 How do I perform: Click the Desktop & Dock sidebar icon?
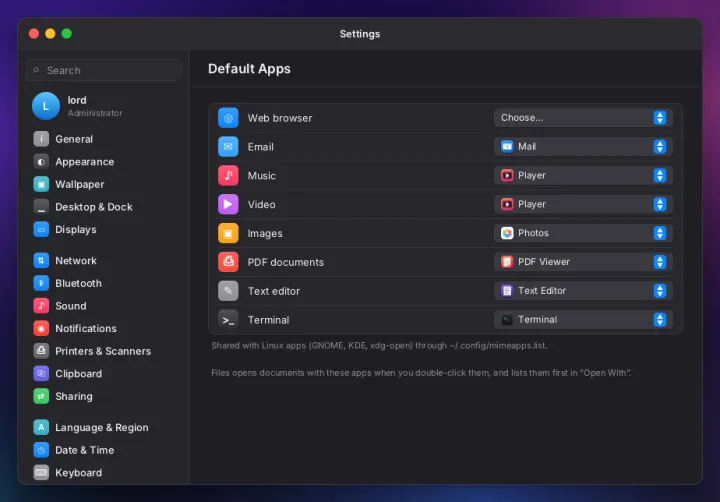click(41, 207)
